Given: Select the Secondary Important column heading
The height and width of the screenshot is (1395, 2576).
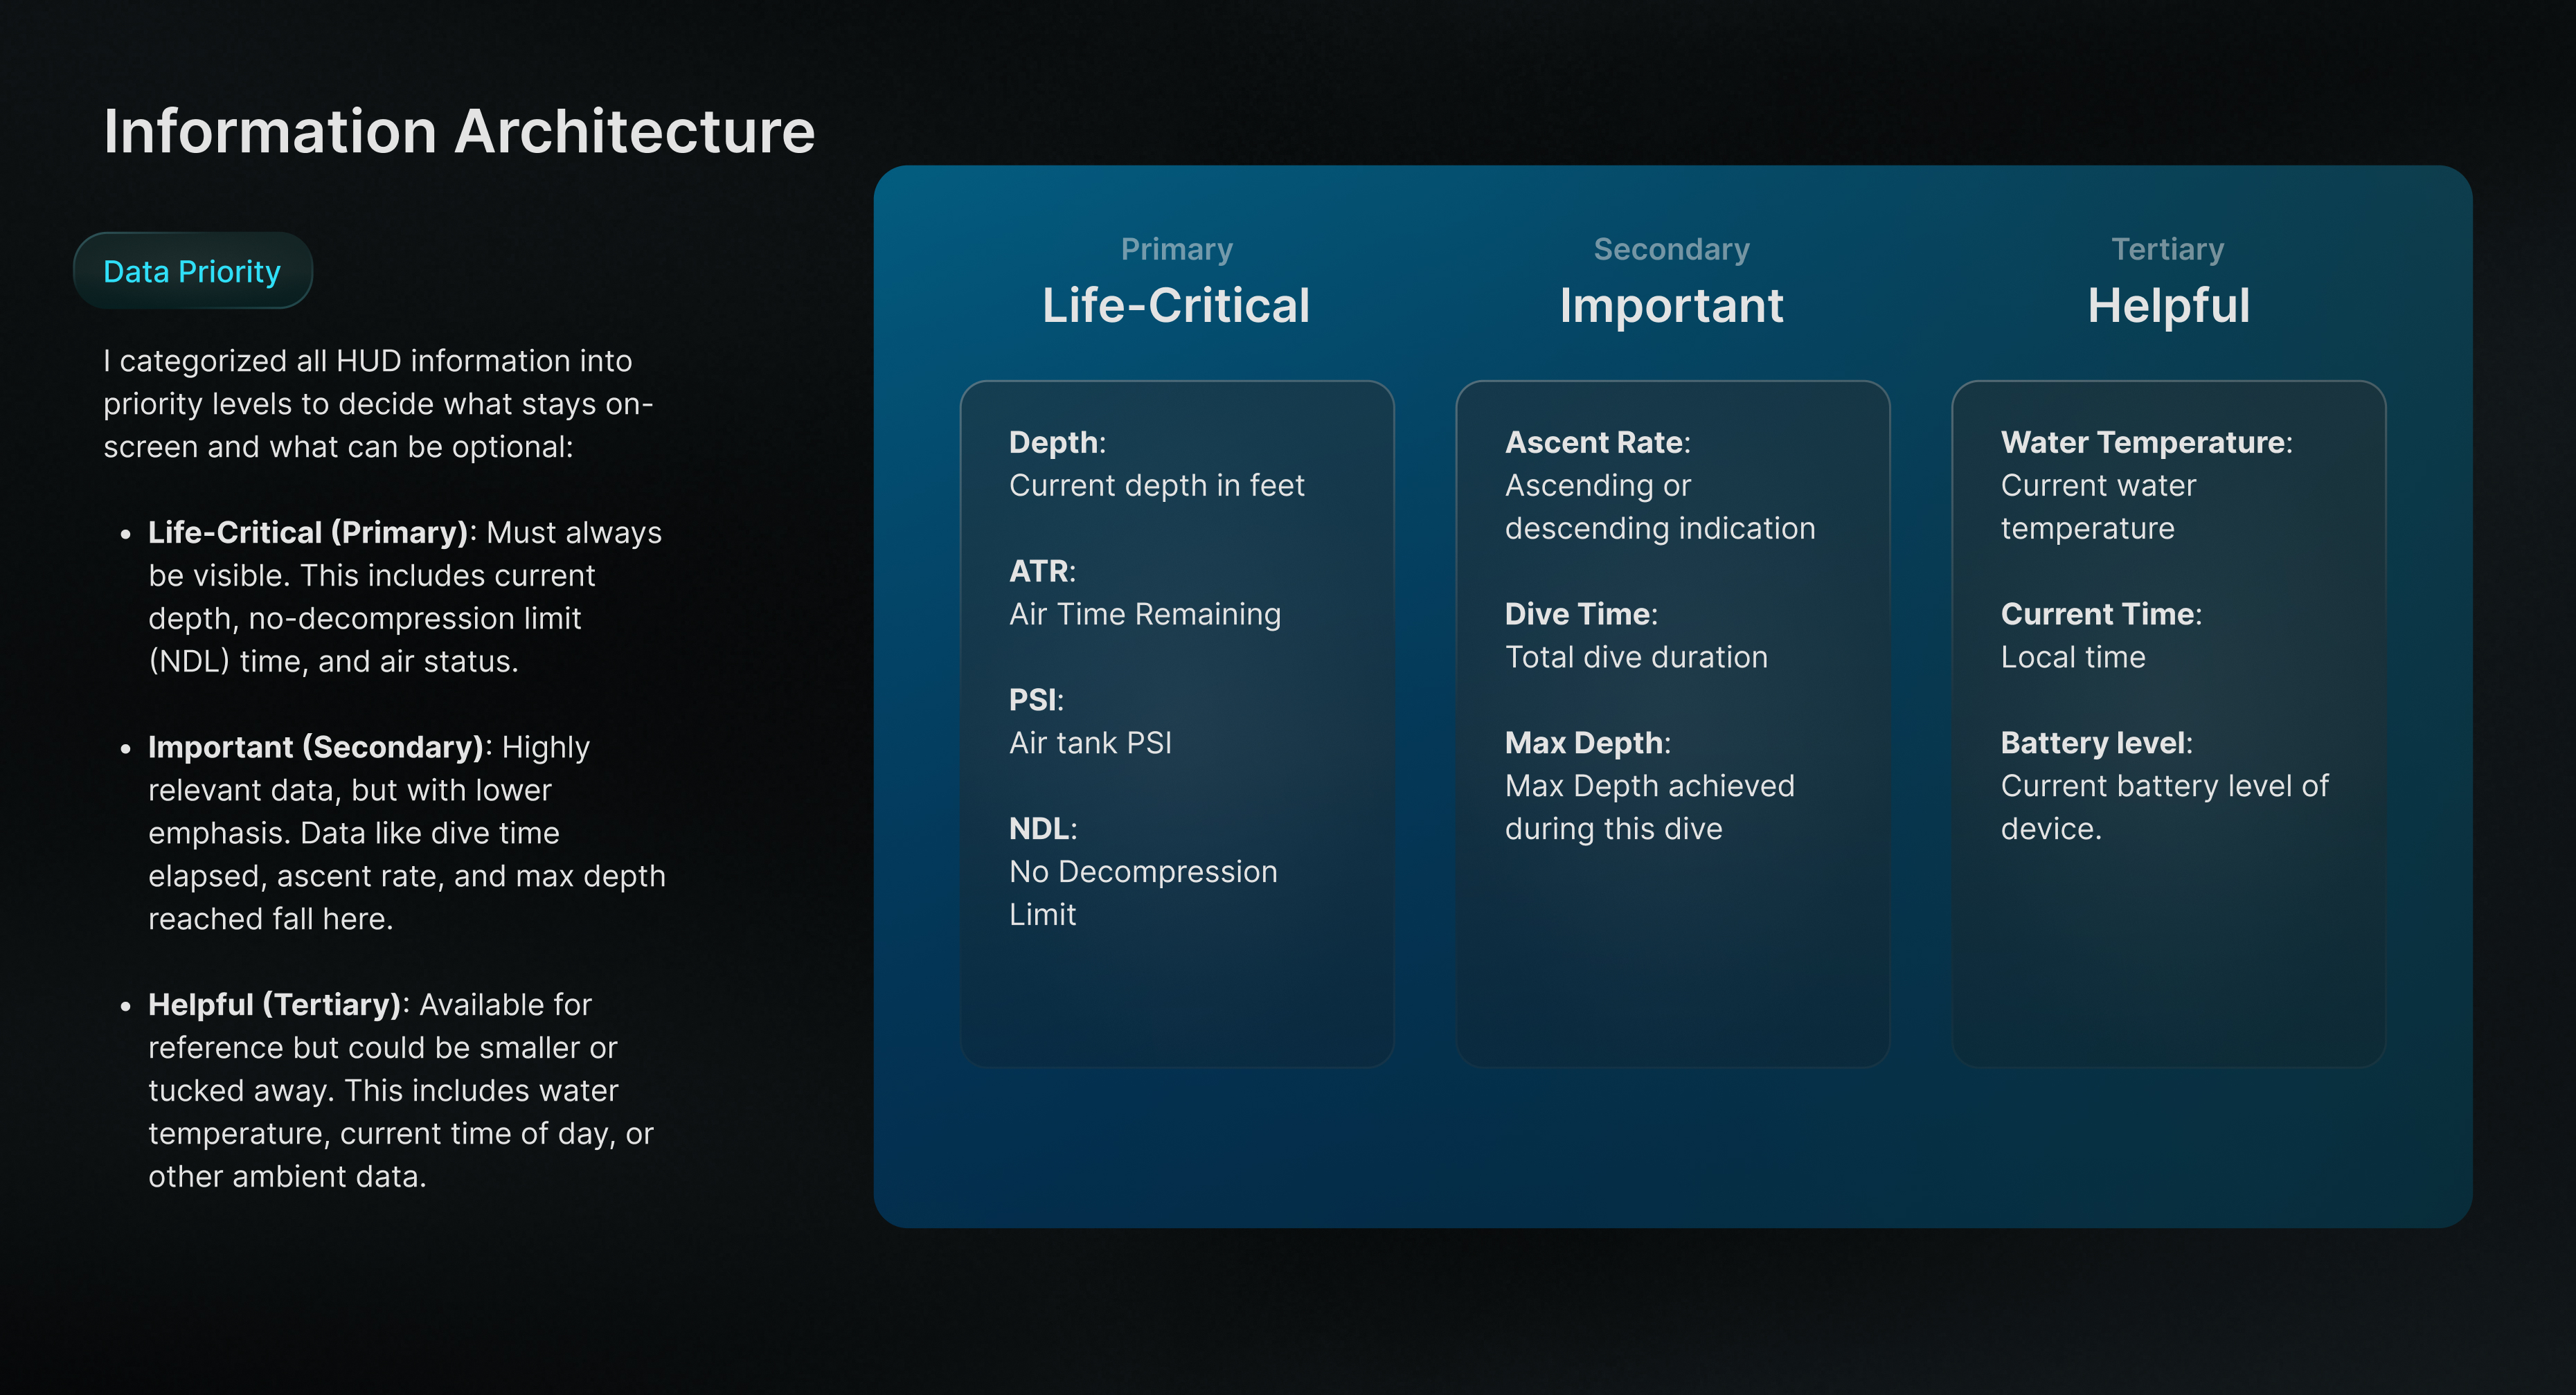Looking at the screenshot, I should pos(1671,305).
